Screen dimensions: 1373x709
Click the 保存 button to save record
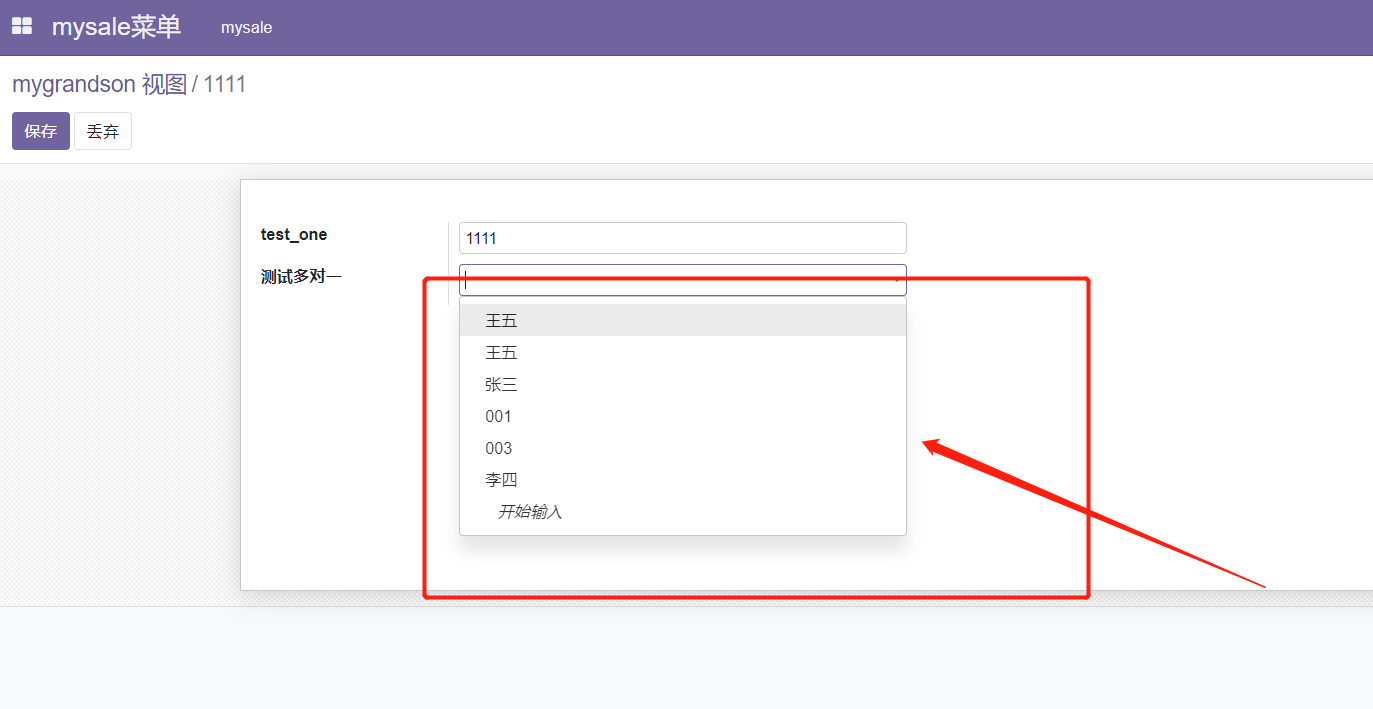point(40,131)
